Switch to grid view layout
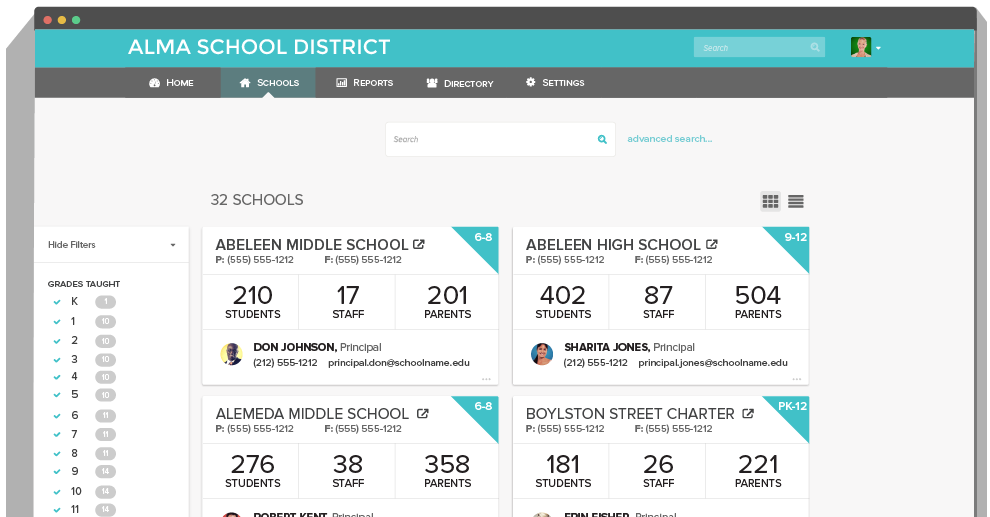 click(x=770, y=201)
